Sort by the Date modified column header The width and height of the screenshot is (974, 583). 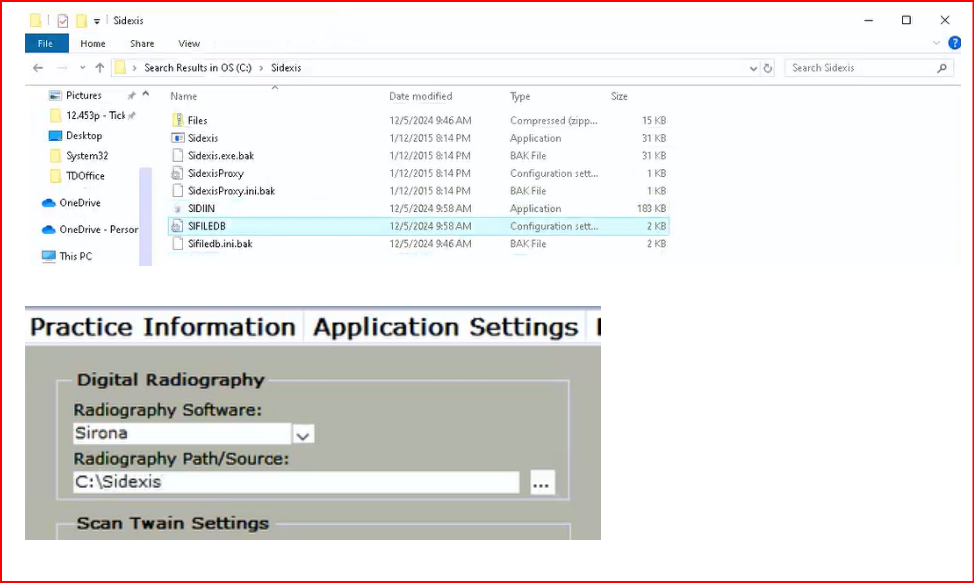pos(420,97)
